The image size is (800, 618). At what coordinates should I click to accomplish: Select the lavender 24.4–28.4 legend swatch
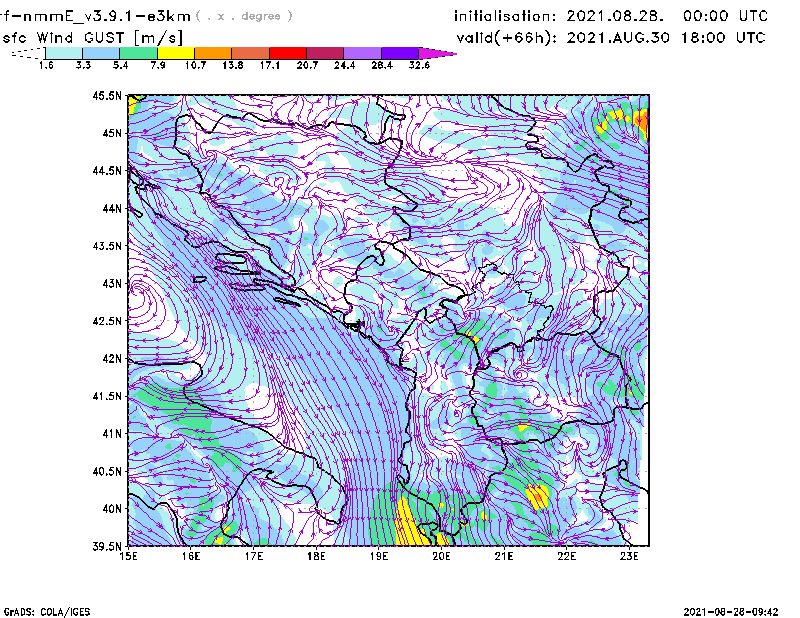(363, 53)
